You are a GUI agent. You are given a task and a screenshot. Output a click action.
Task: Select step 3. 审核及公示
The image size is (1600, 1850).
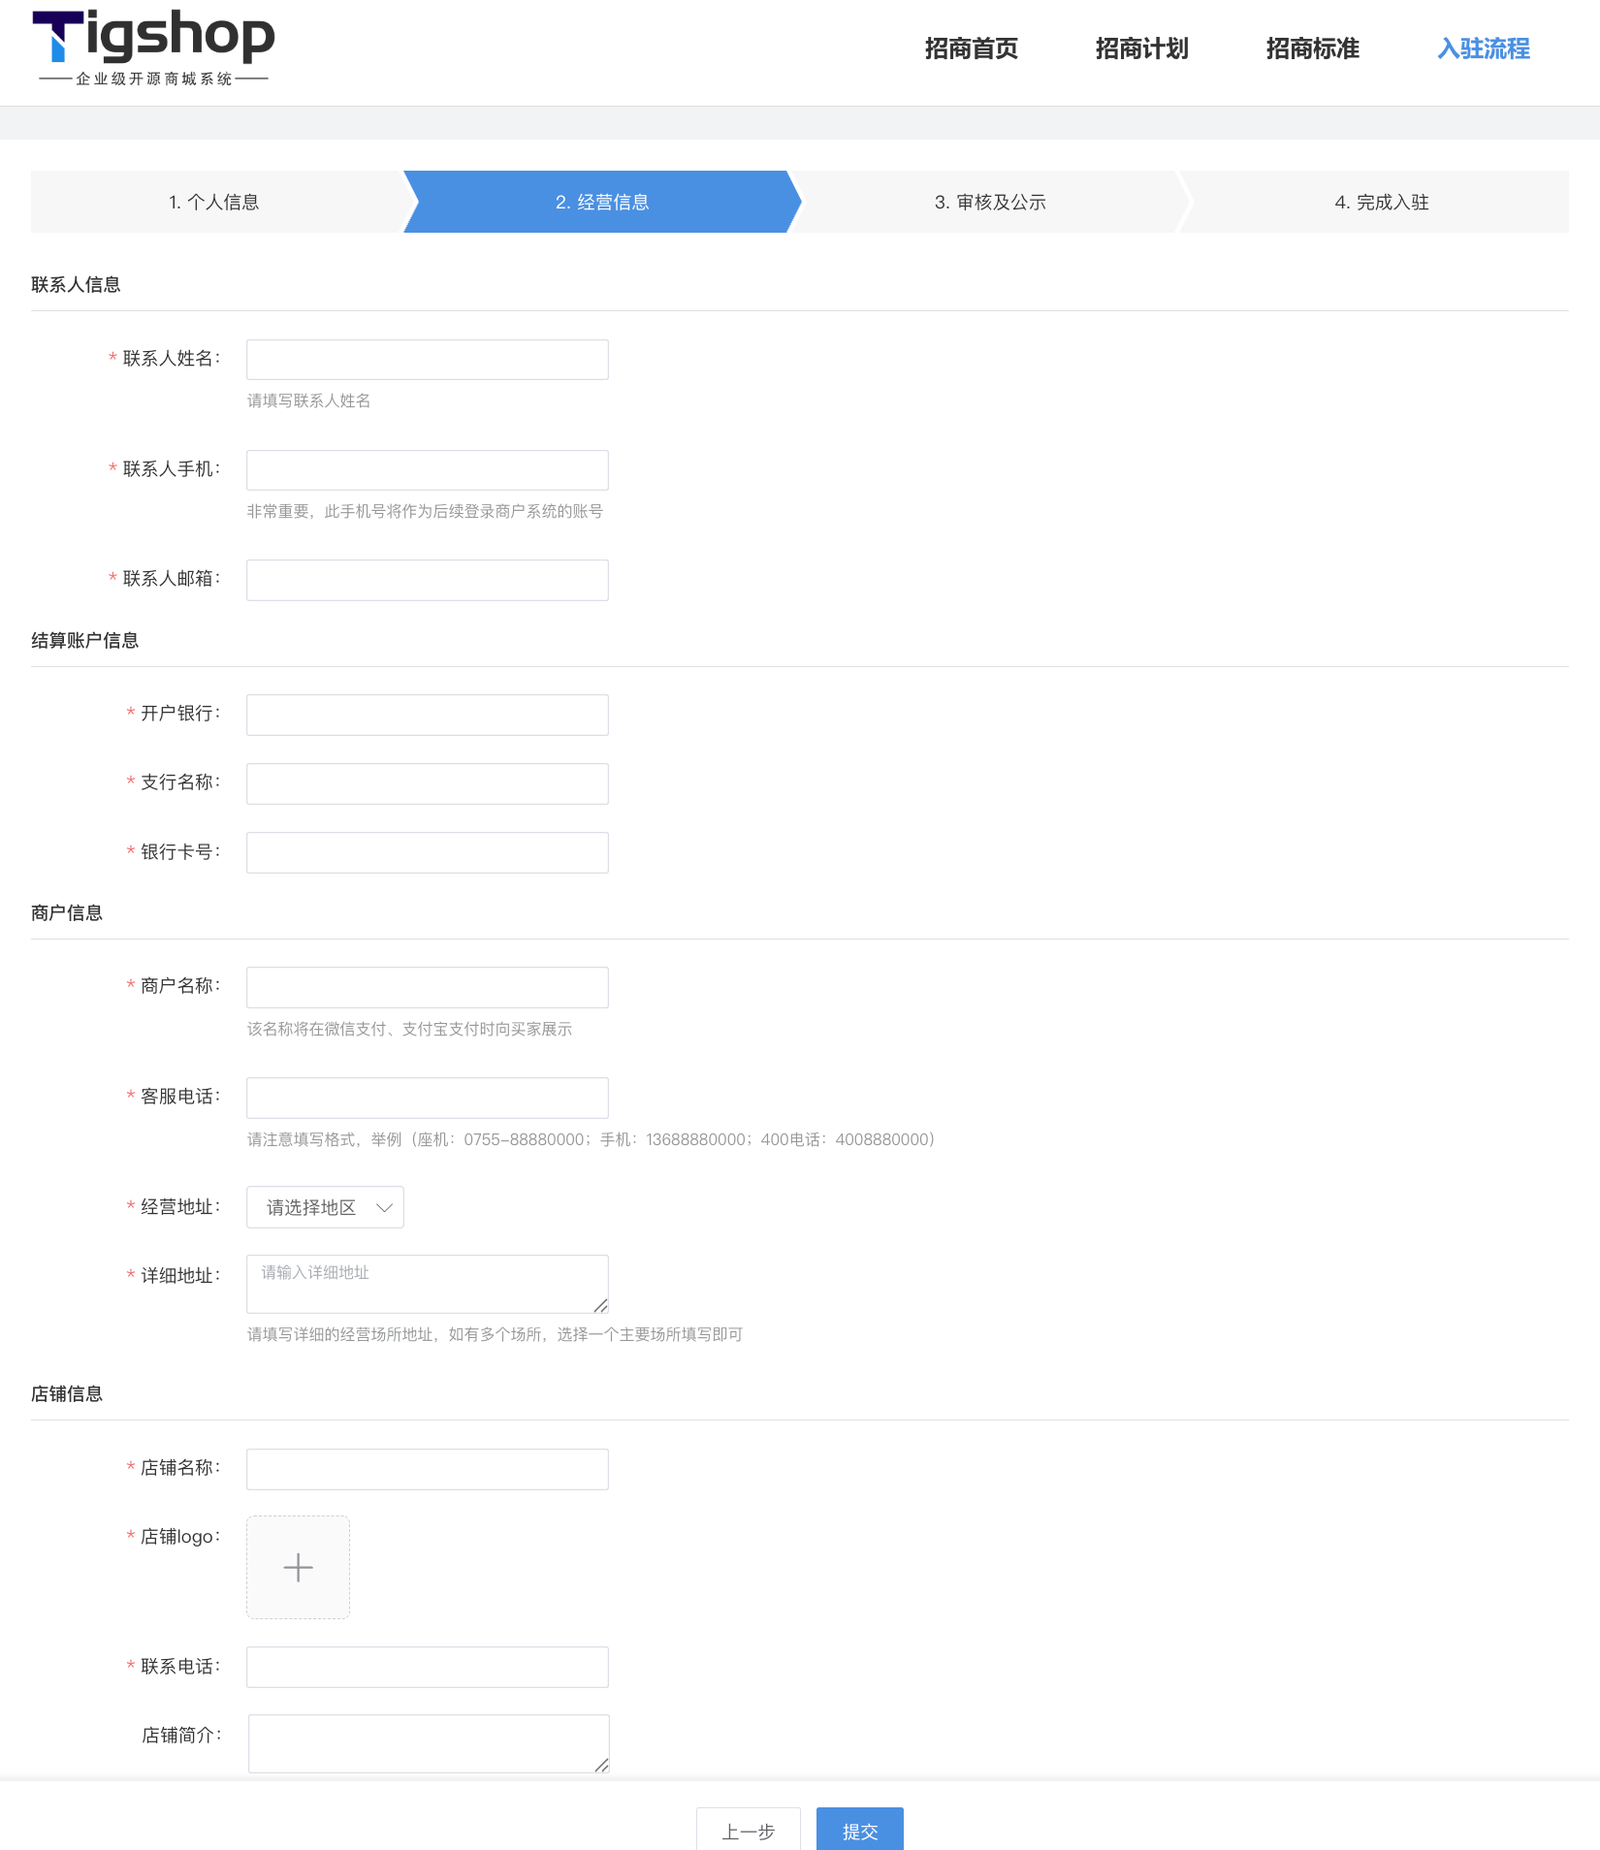pyautogui.click(x=990, y=202)
